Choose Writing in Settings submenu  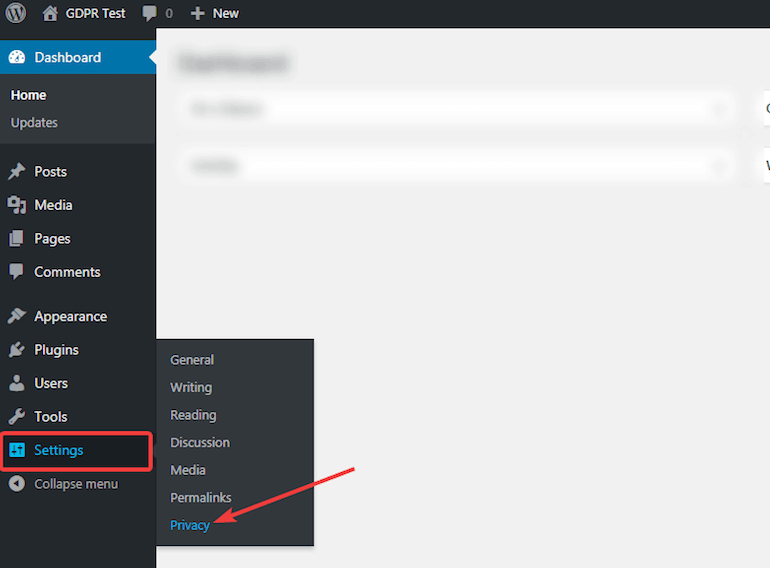click(191, 387)
